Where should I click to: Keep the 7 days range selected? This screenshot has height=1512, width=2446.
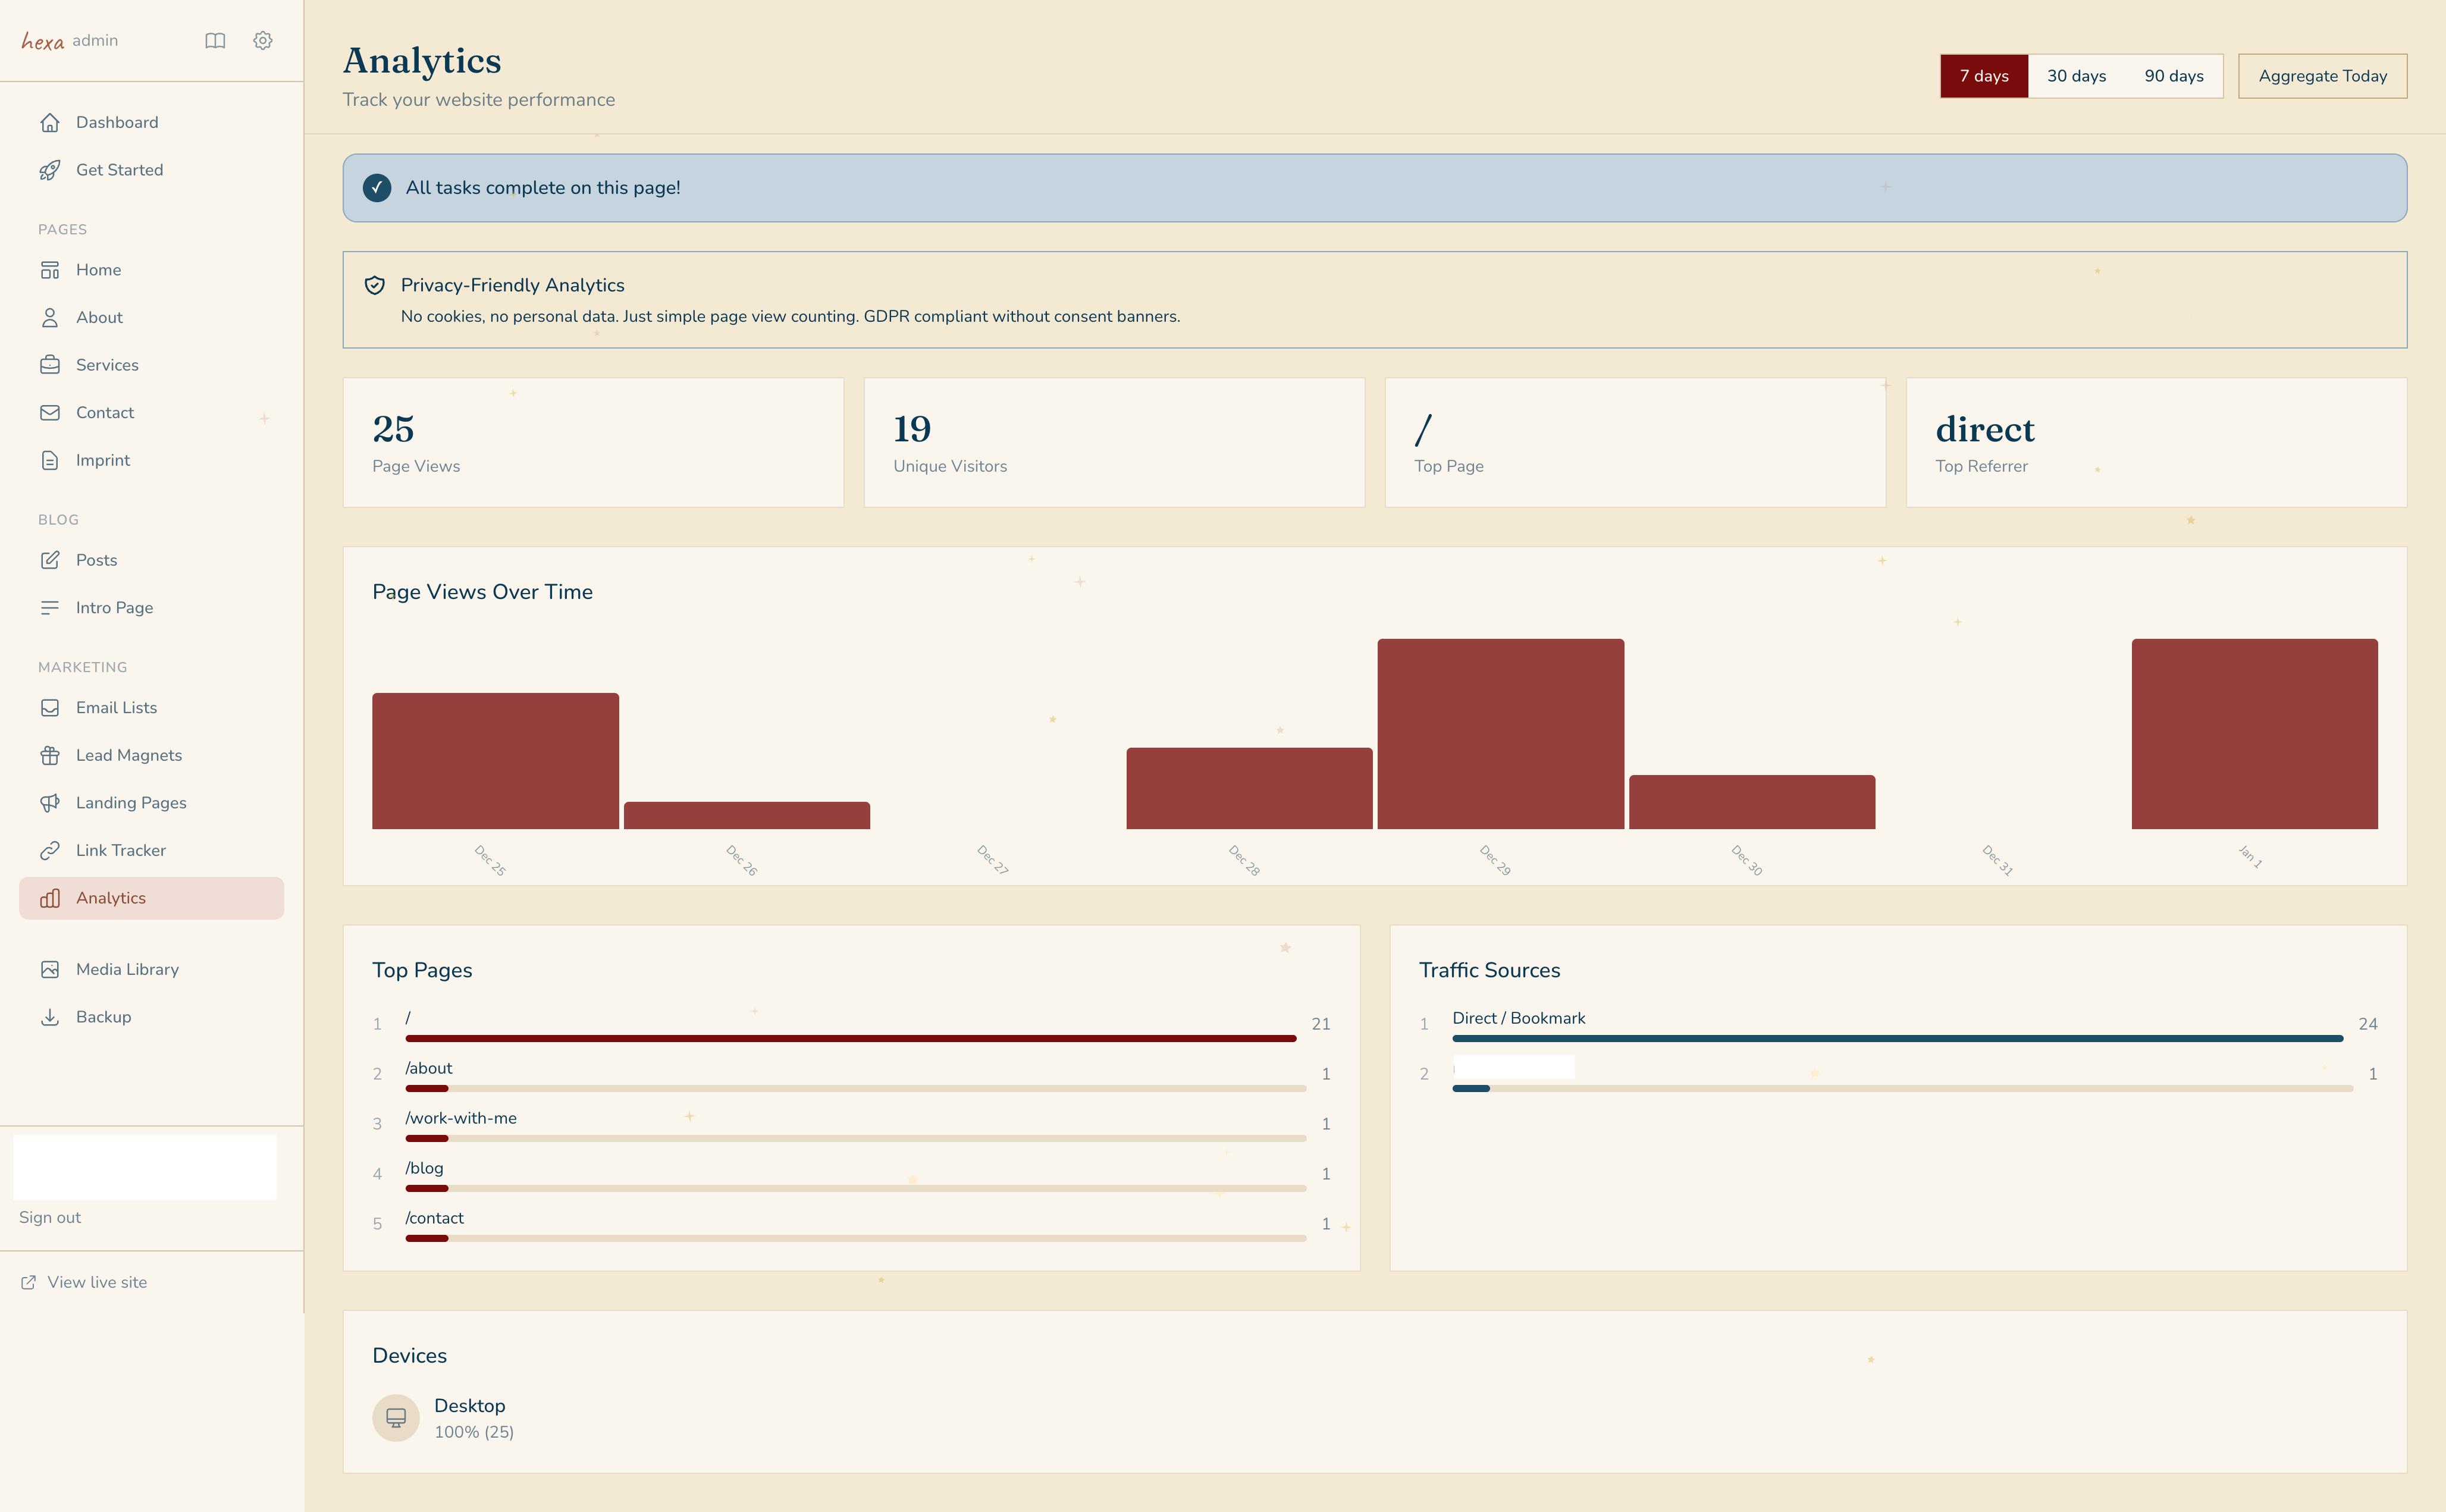[1983, 75]
